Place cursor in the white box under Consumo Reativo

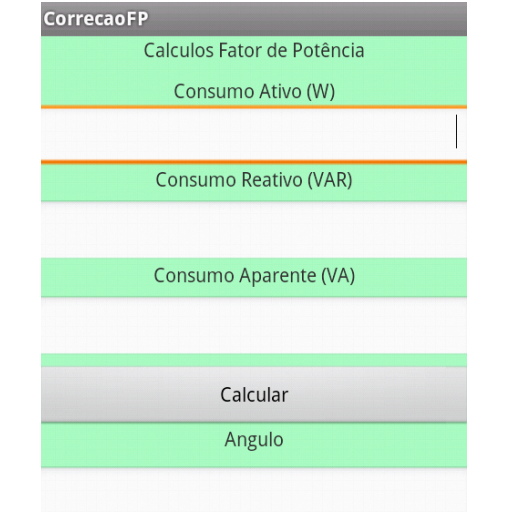pos(254,229)
